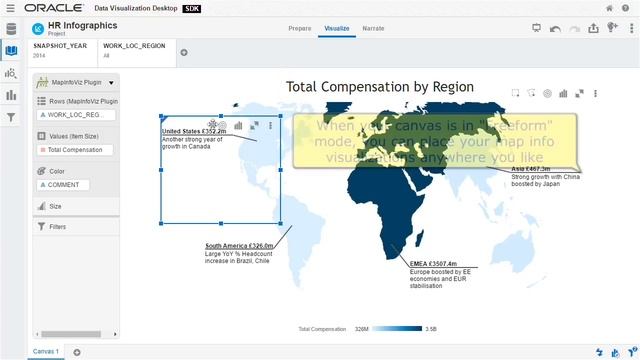Viewport: 640px width, 360px height.
Task: Open the Data Elements database icon
Action: pyautogui.click(x=11, y=29)
